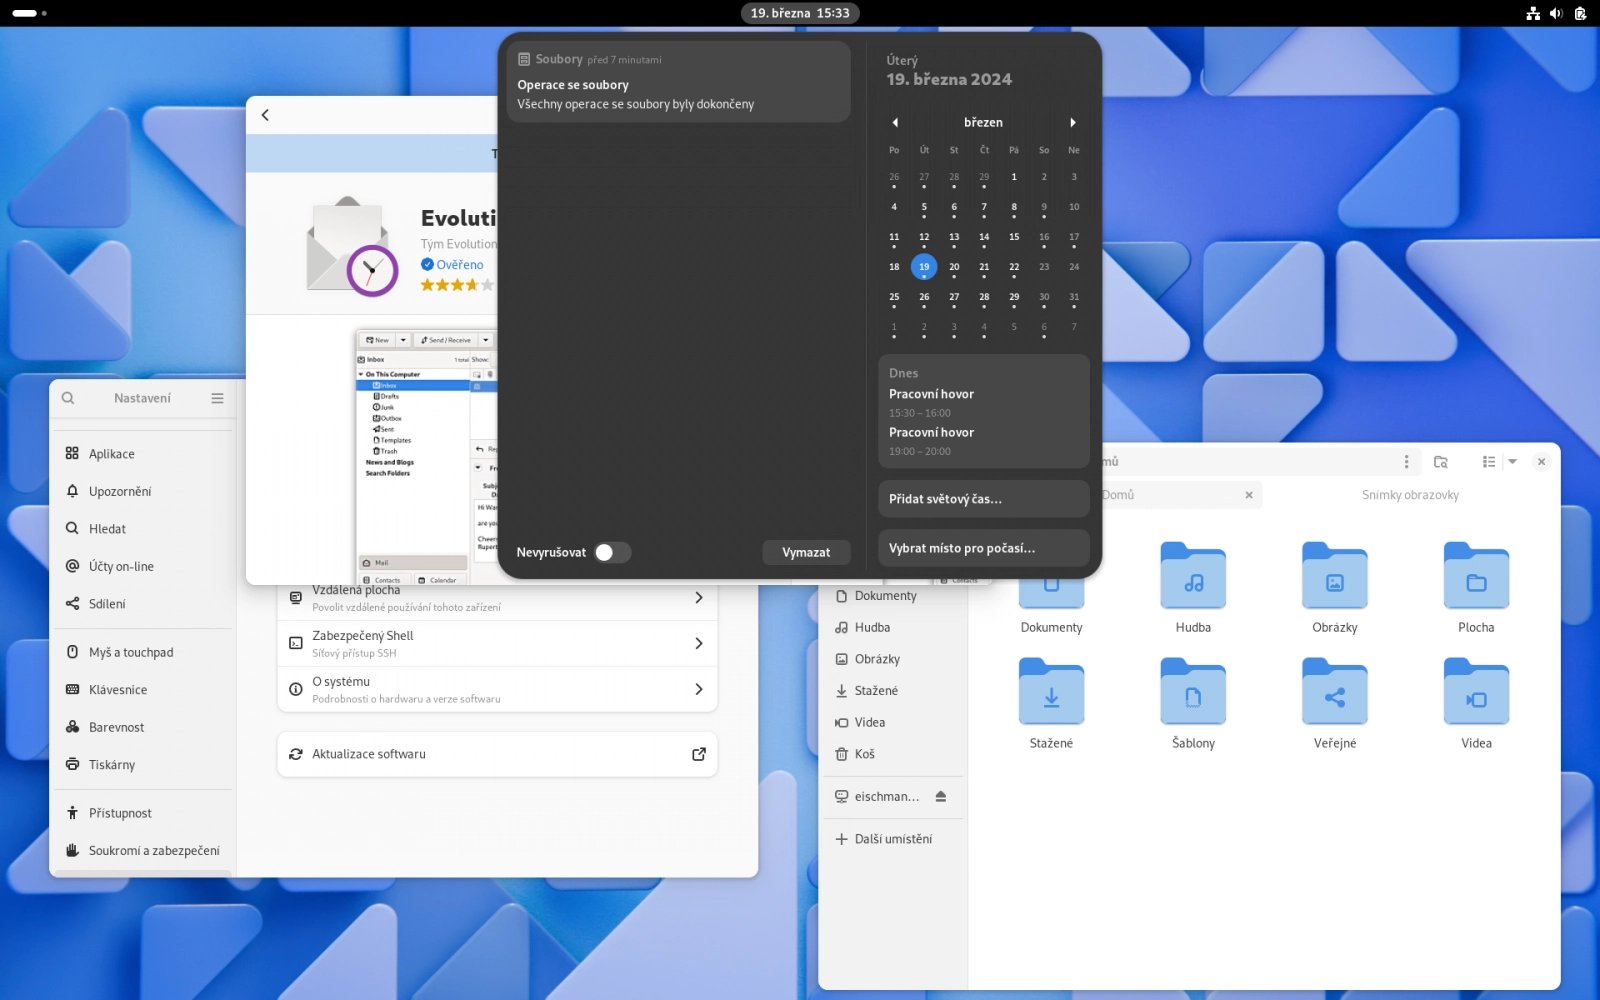This screenshot has height=1000, width=1600.
Task: Select day 22 in the calendar
Action: [1014, 267]
